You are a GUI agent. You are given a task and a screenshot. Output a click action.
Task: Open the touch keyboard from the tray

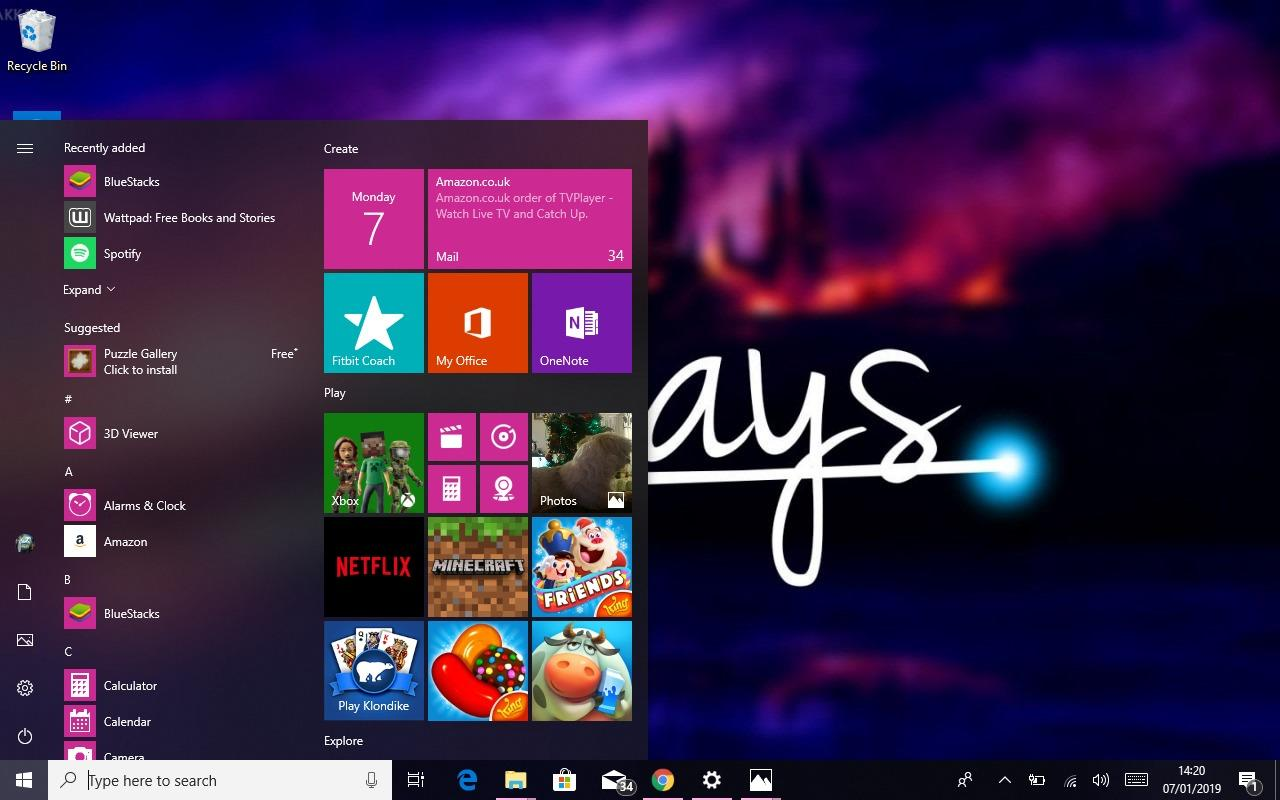[x=1136, y=780]
